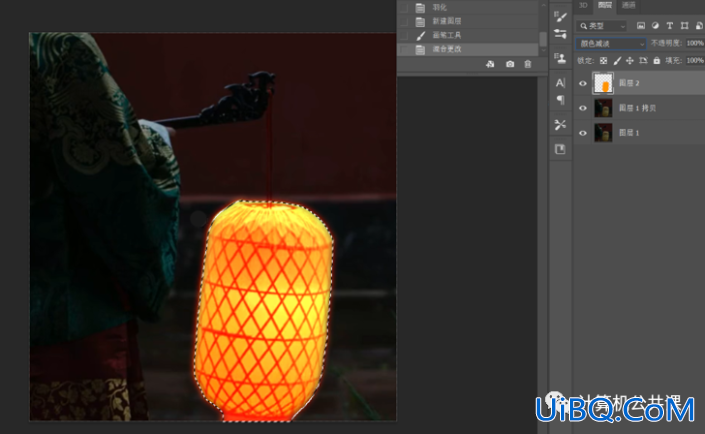
Task: Delete current history state trash icon
Action: pos(528,64)
